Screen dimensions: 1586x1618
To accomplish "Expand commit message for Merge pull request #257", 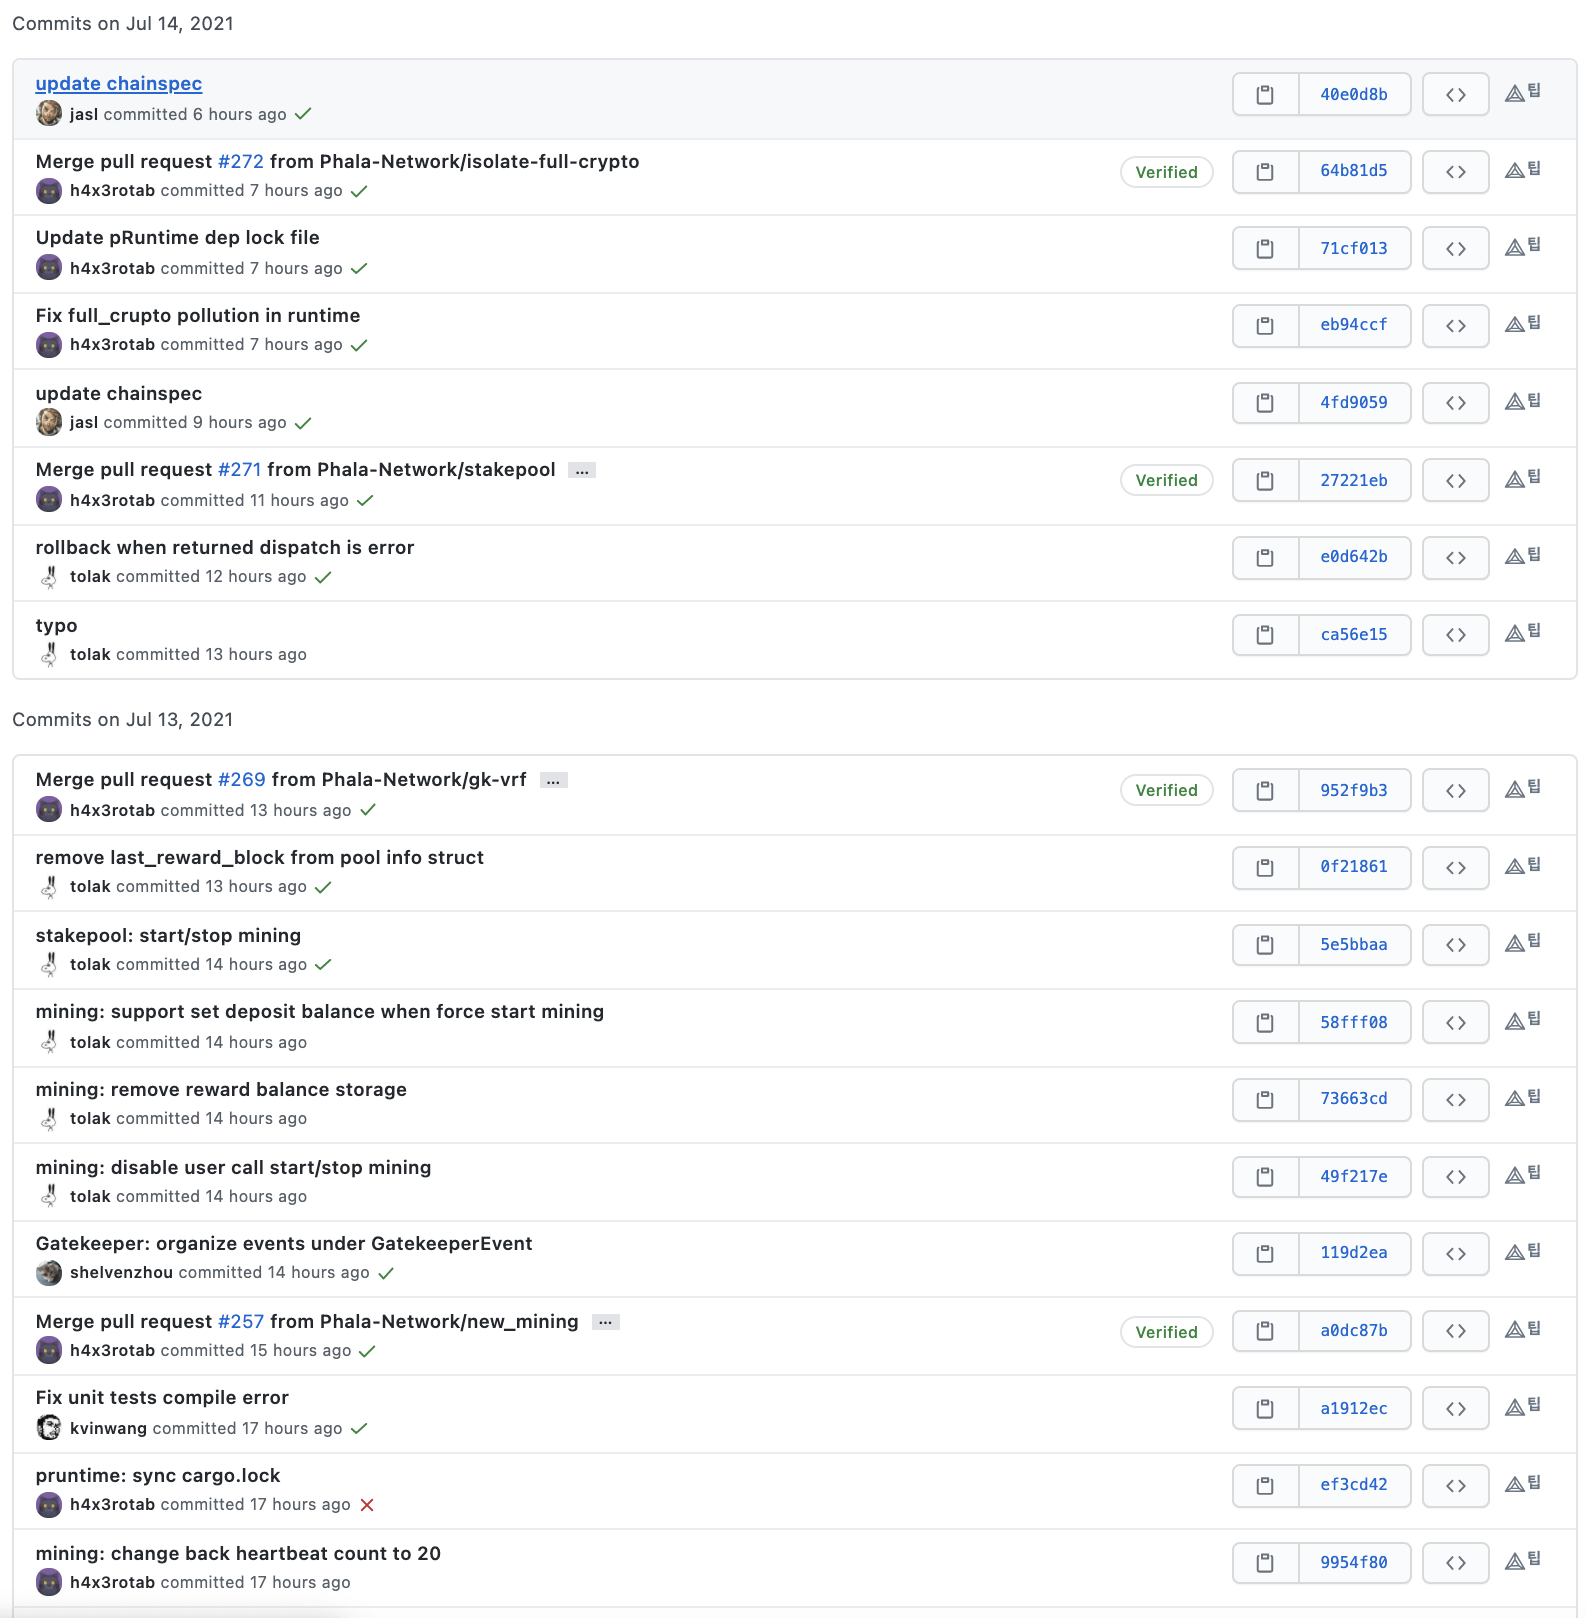I will click(606, 1323).
